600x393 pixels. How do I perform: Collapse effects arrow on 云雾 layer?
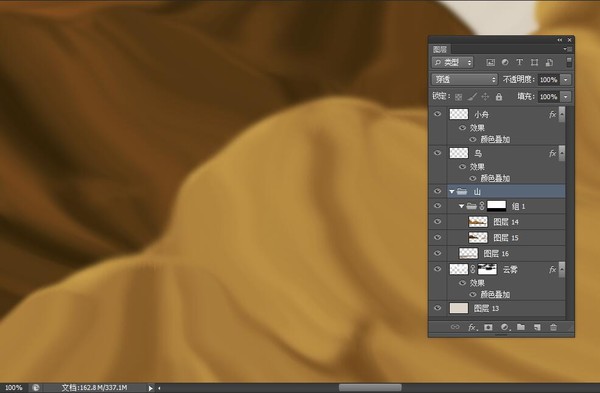(562, 270)
